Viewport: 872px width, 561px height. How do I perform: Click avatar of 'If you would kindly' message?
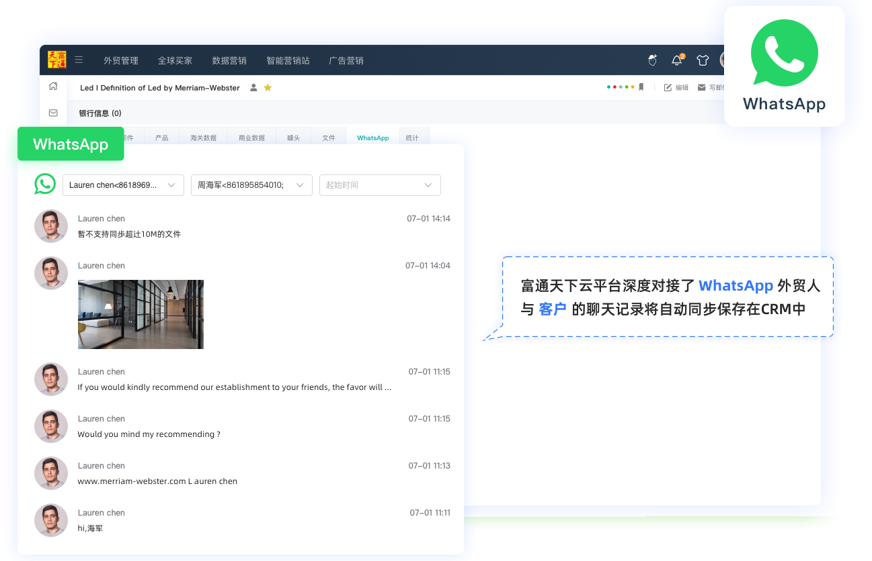coord(51,379)
